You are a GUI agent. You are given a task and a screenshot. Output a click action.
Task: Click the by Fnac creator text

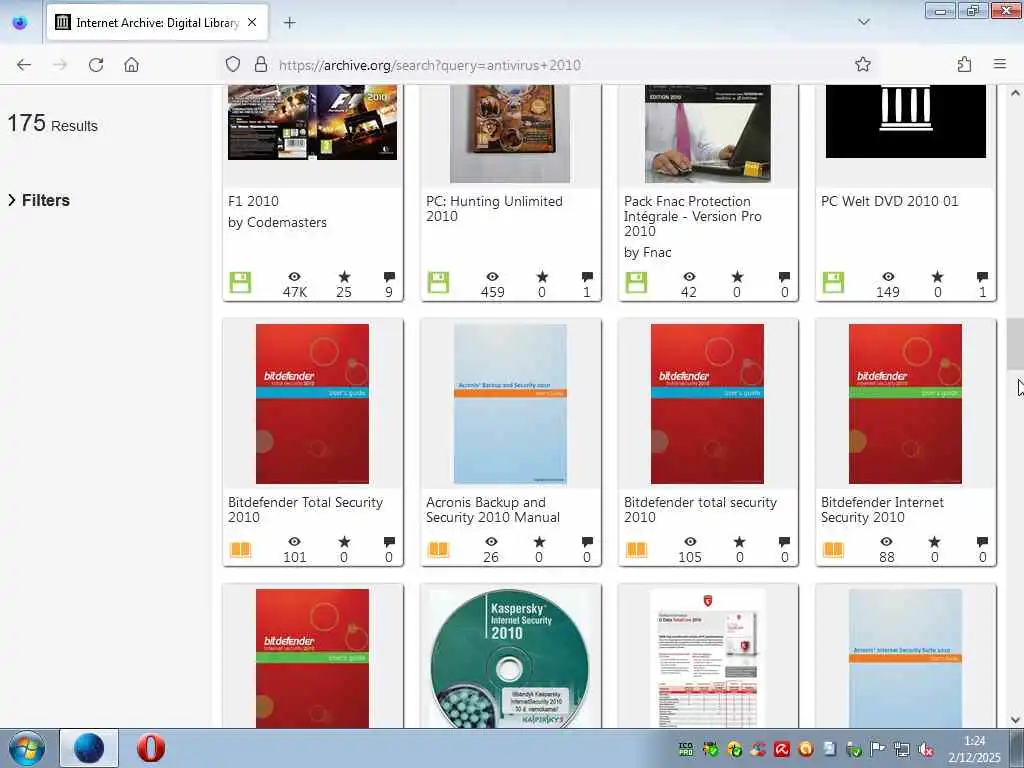coord(647,252)
